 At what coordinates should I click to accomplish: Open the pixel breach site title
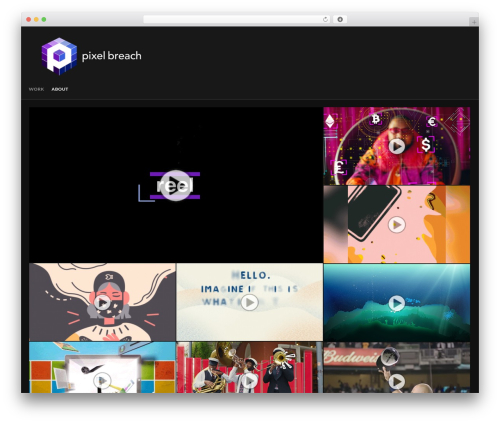pos(112,56)
